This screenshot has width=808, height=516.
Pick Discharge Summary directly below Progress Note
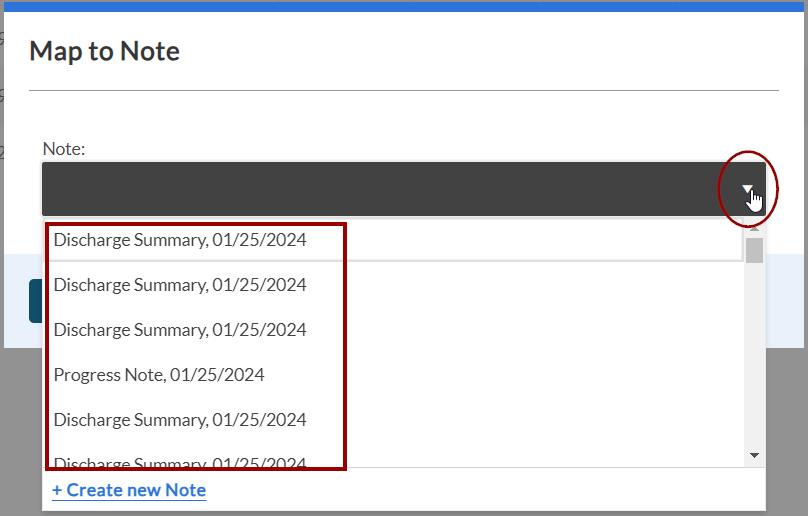[180, 420]
